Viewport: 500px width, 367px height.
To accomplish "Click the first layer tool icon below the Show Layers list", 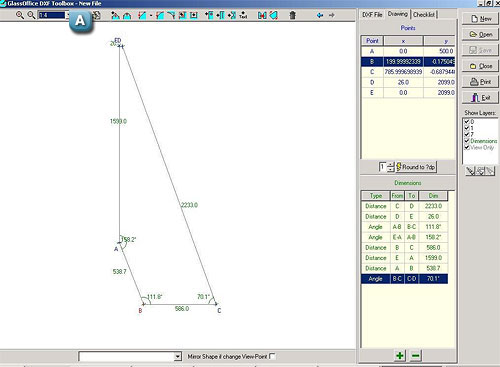I will pyautogui.click(x=470, y=171).
